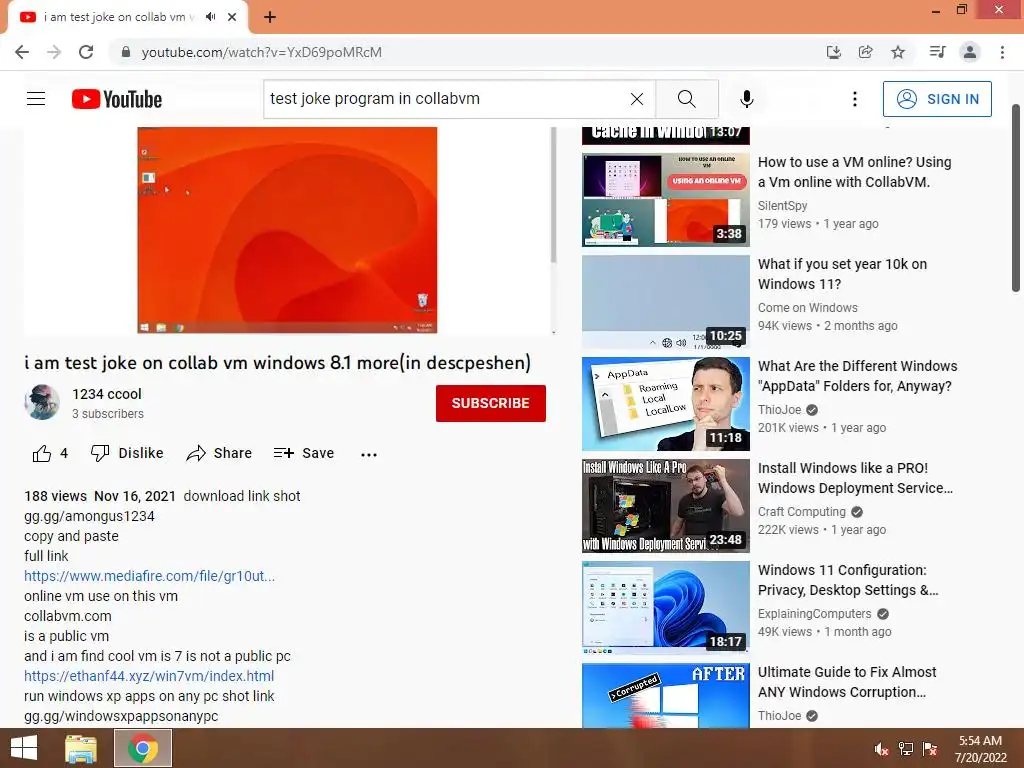Open 'What if you set year 10k' title

(x=842, y=274)
